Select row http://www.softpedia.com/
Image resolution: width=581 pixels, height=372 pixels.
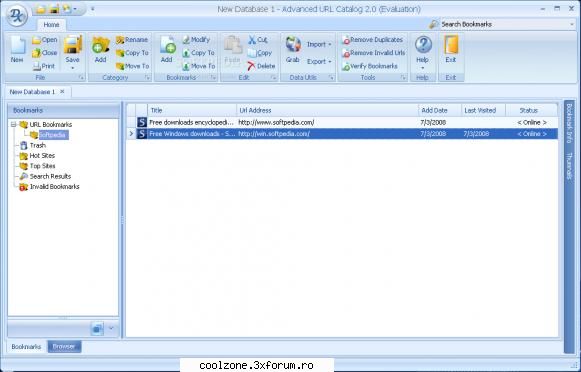[342, 122]
